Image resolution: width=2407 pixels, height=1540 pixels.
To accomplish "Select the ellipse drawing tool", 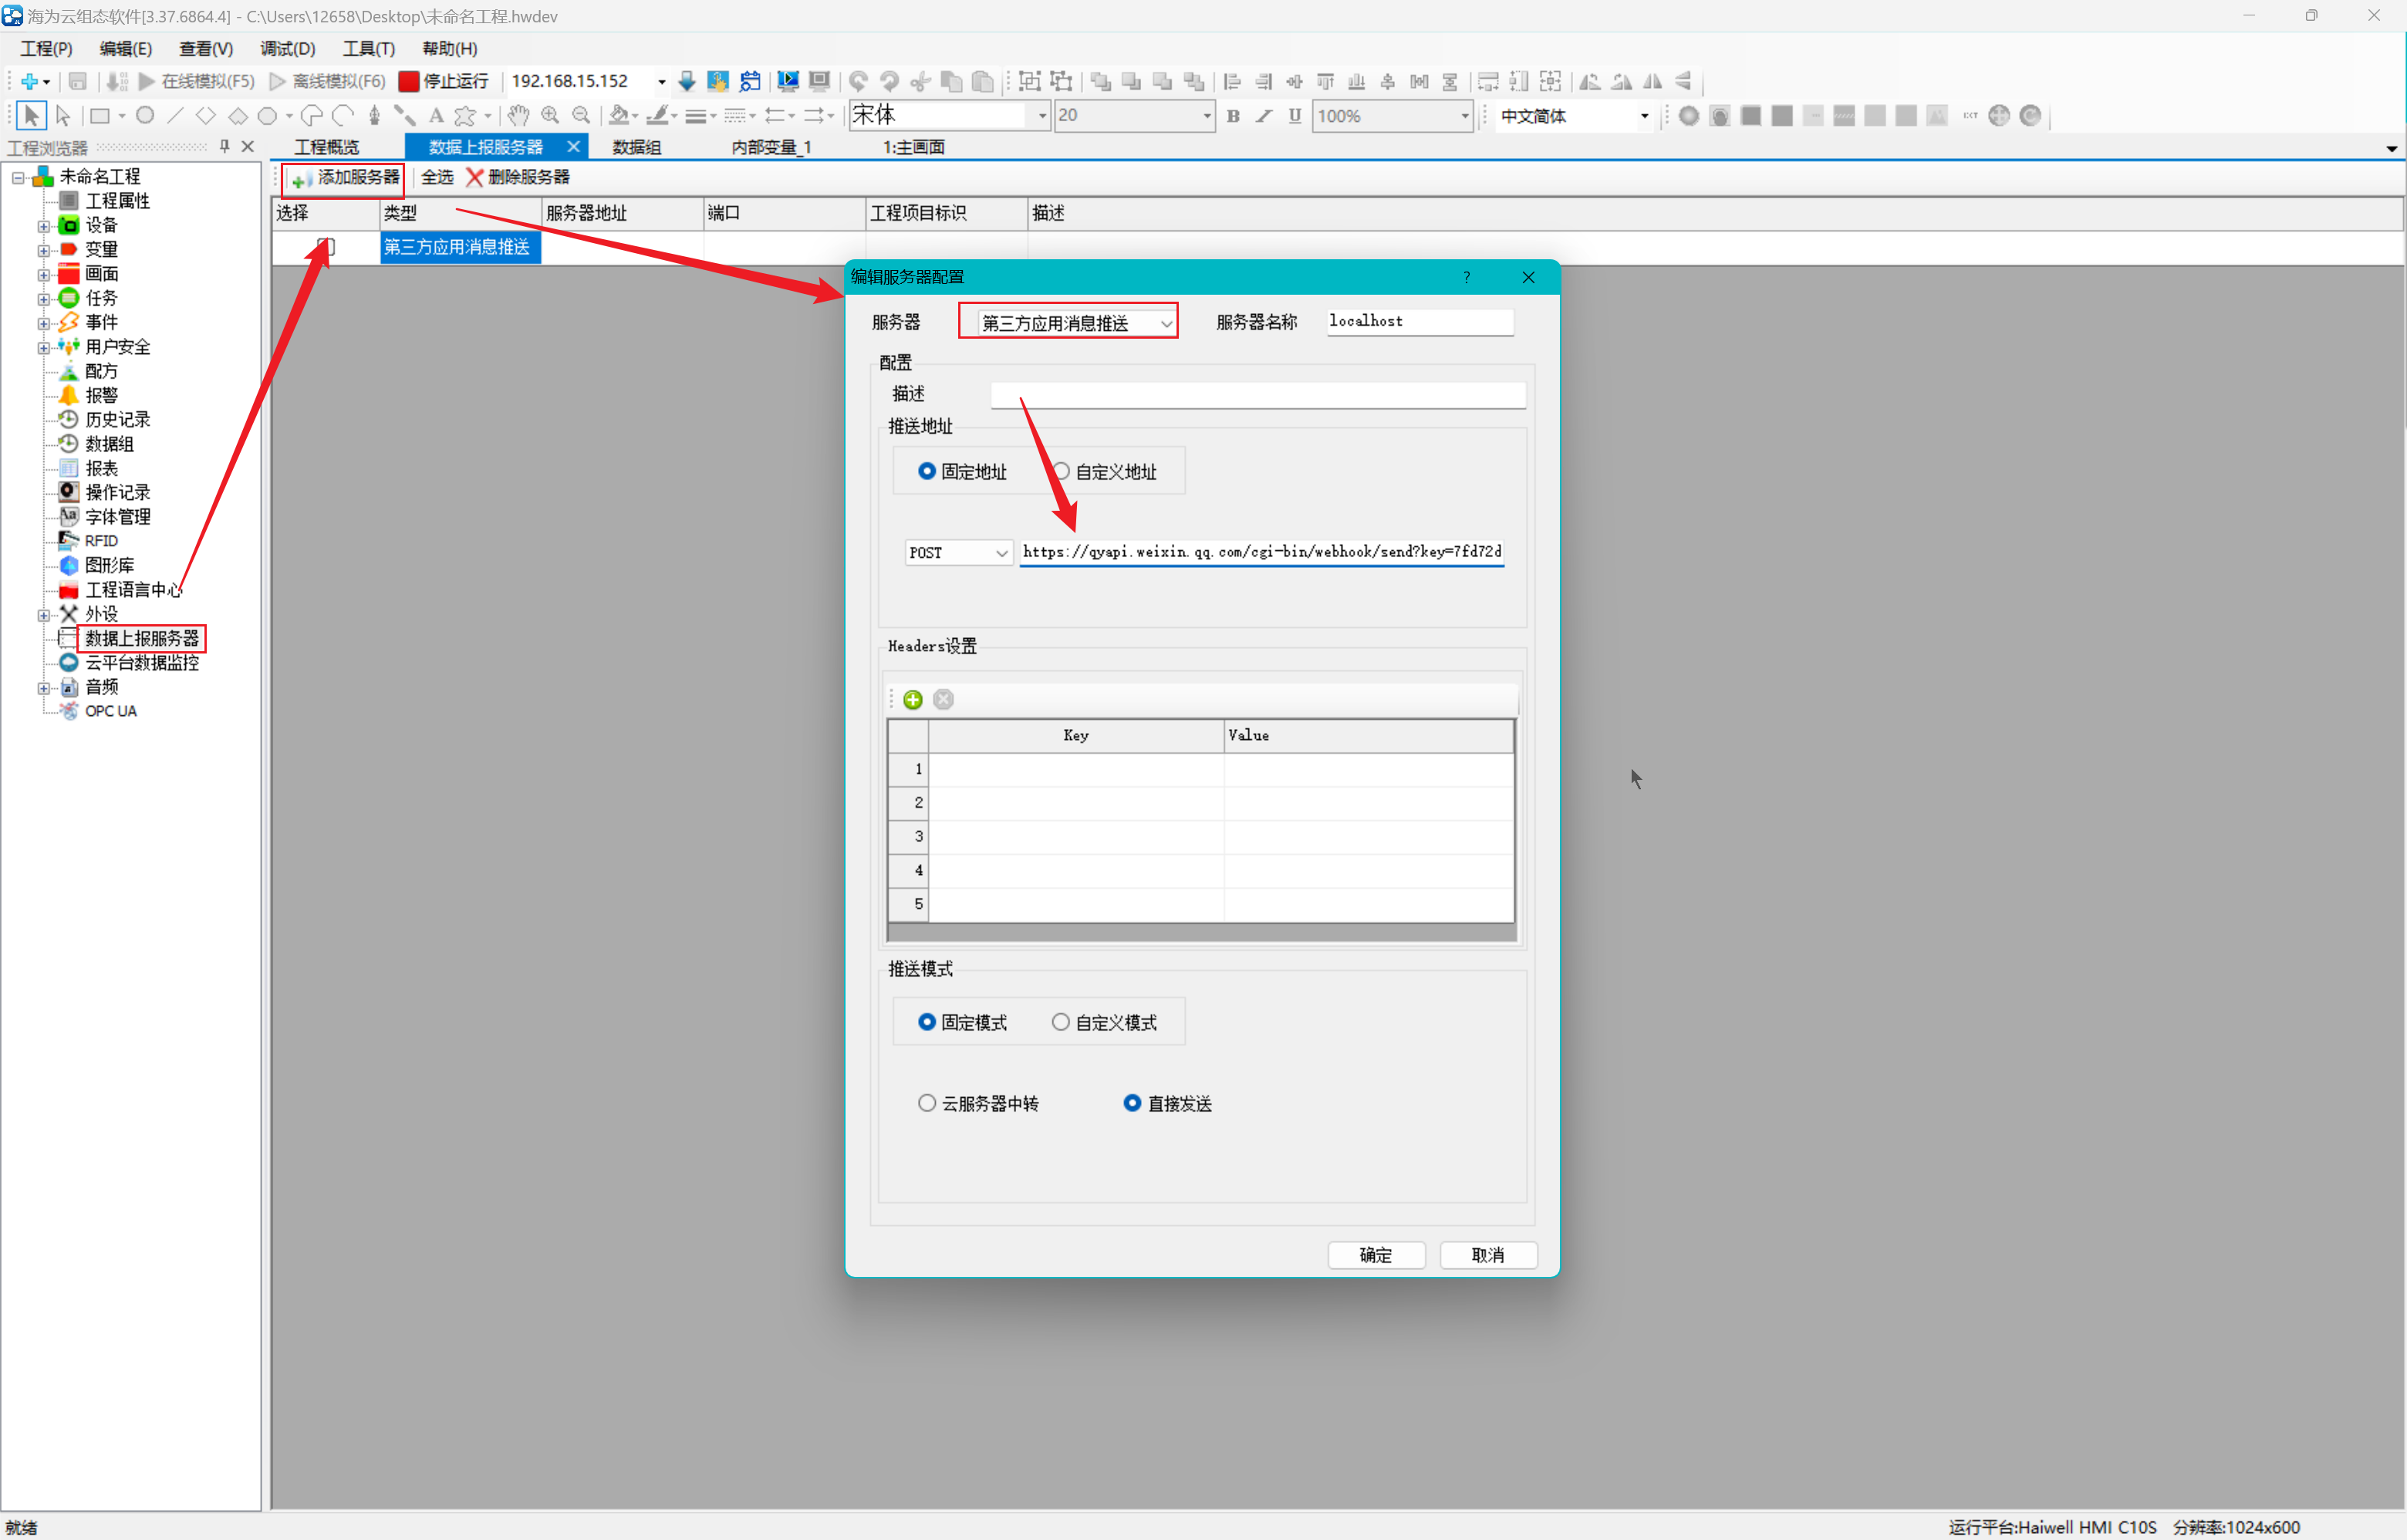I will (145, 116).
